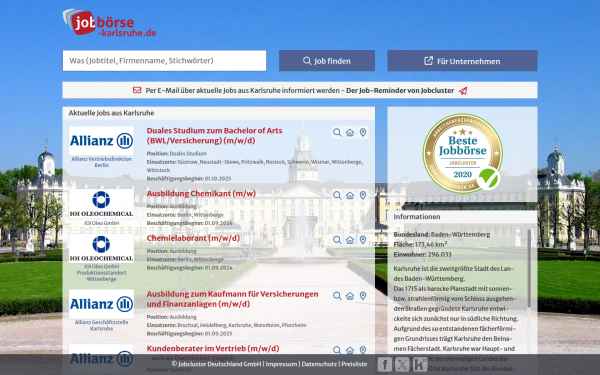This screenshot has width=600, height=375.
Task: Open the Impressum footer link
Action: point(281,364)
